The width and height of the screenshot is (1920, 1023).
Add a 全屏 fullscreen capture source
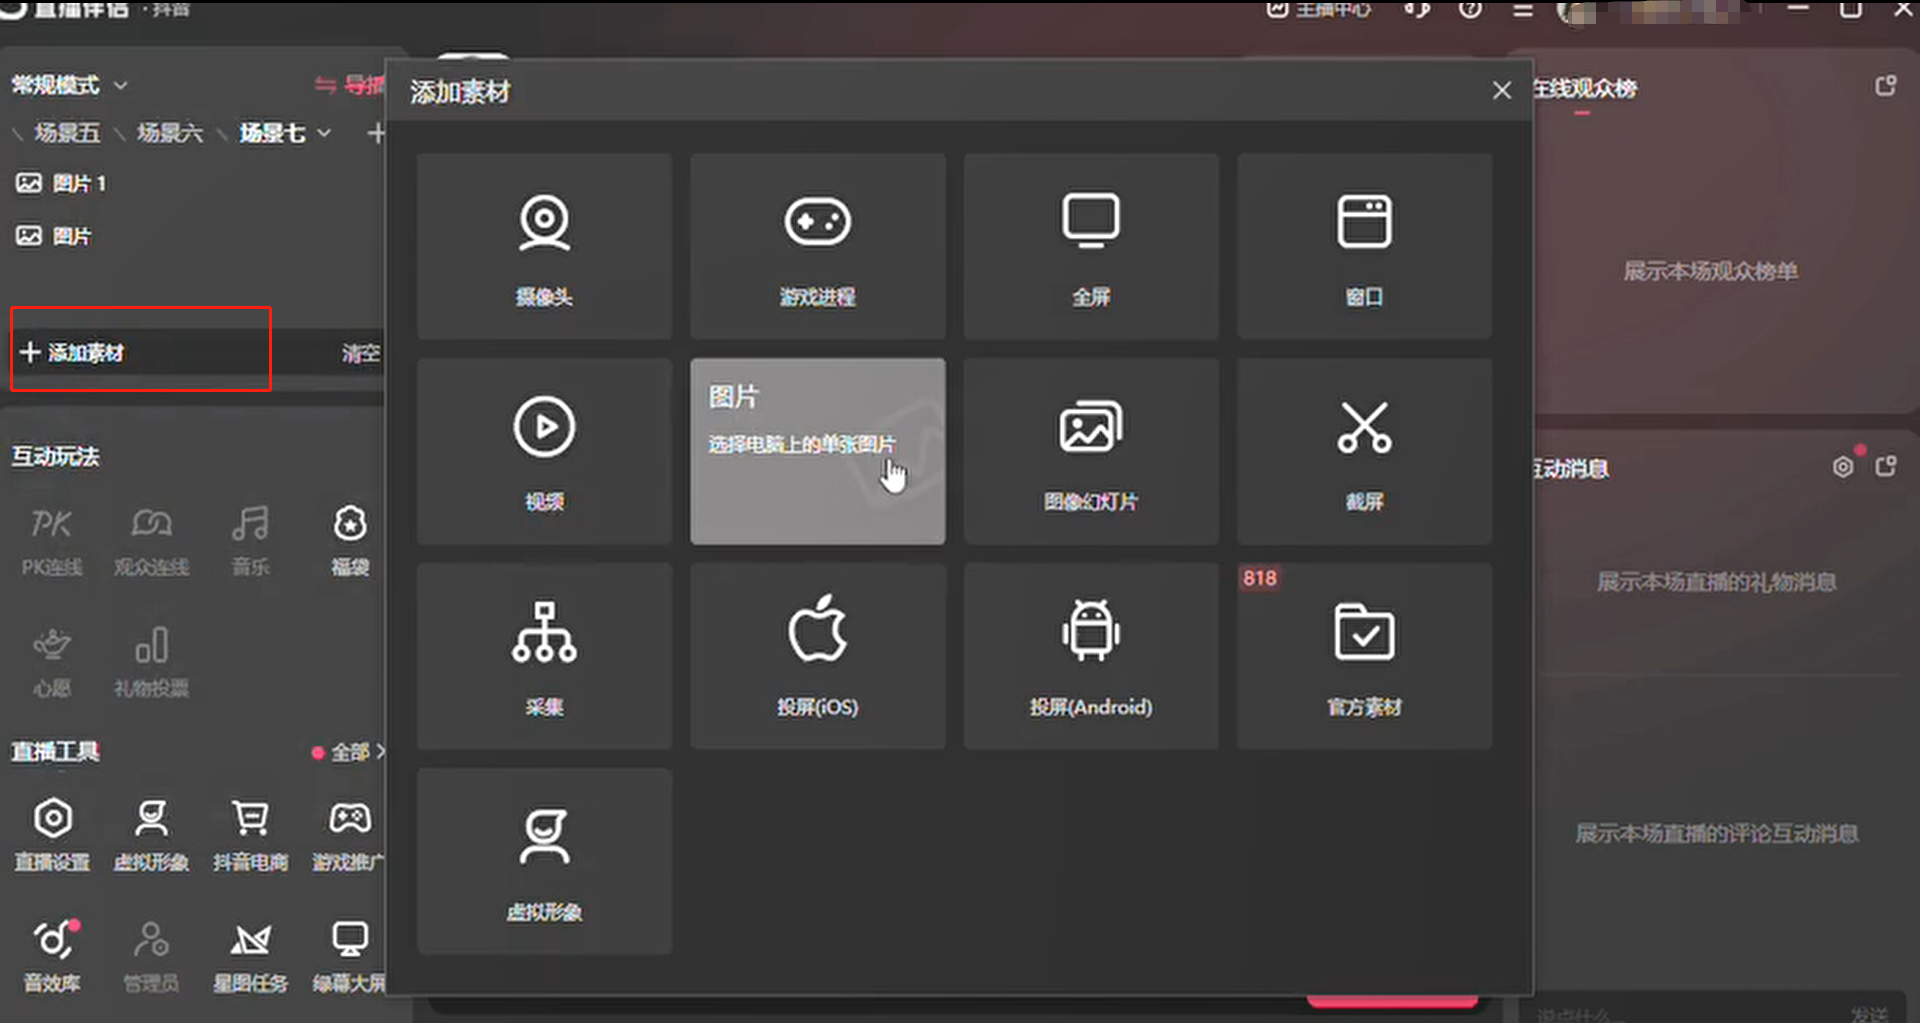[x=1090, y=247]
